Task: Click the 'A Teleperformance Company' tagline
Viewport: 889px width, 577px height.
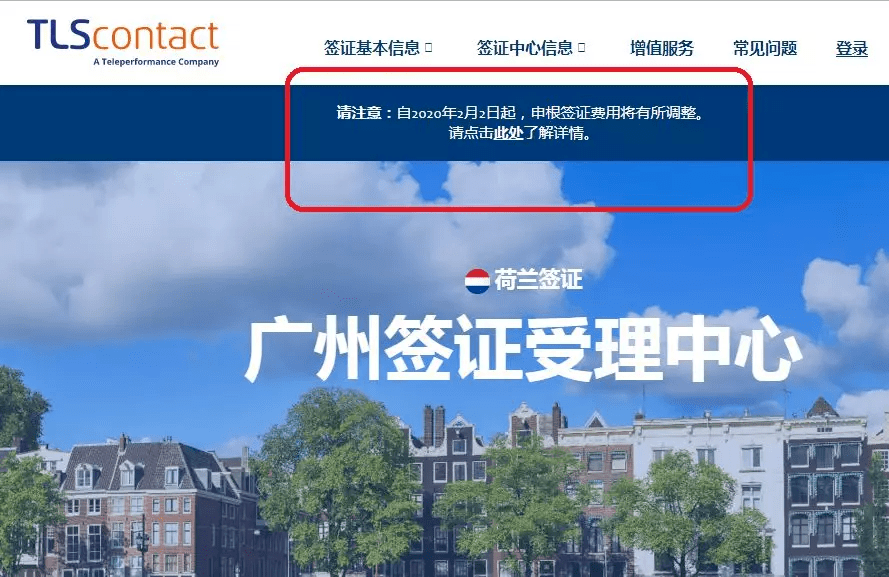Action: click(155, 62)
